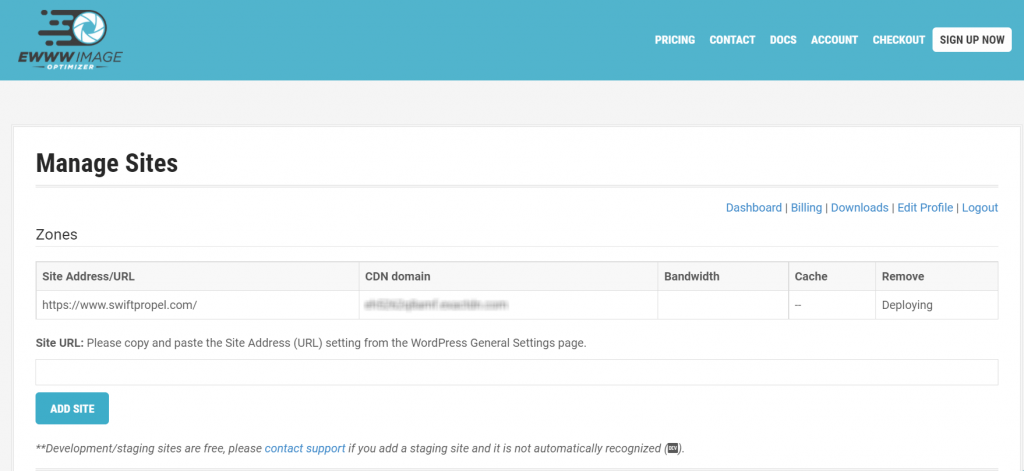This screenshot has width=1024, height=471.
Task: Click the Zones section heading
Action: (x=56, y=235)
